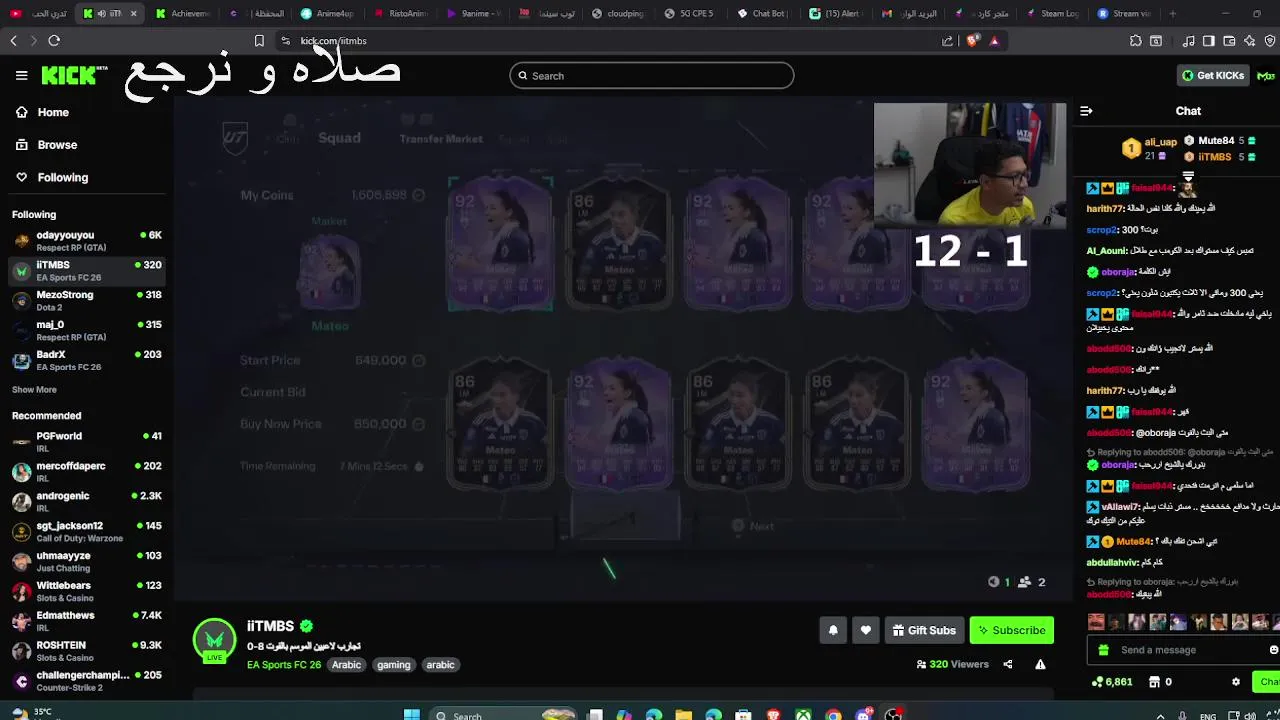This screenshot has height=720, width=1280.
Task: Open BadrX channel in sidebar
Action: pos(86,360)
